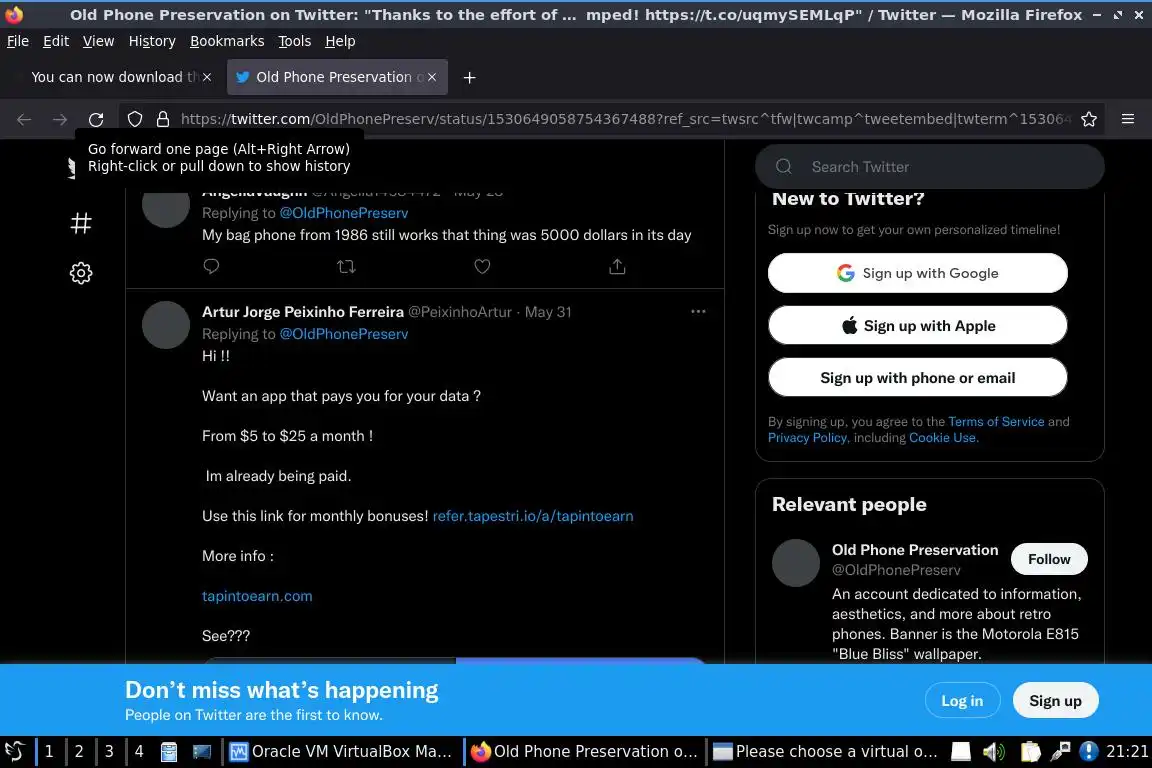Click Sign up with Apple
1152x768 pixels.
click(918, 326)
